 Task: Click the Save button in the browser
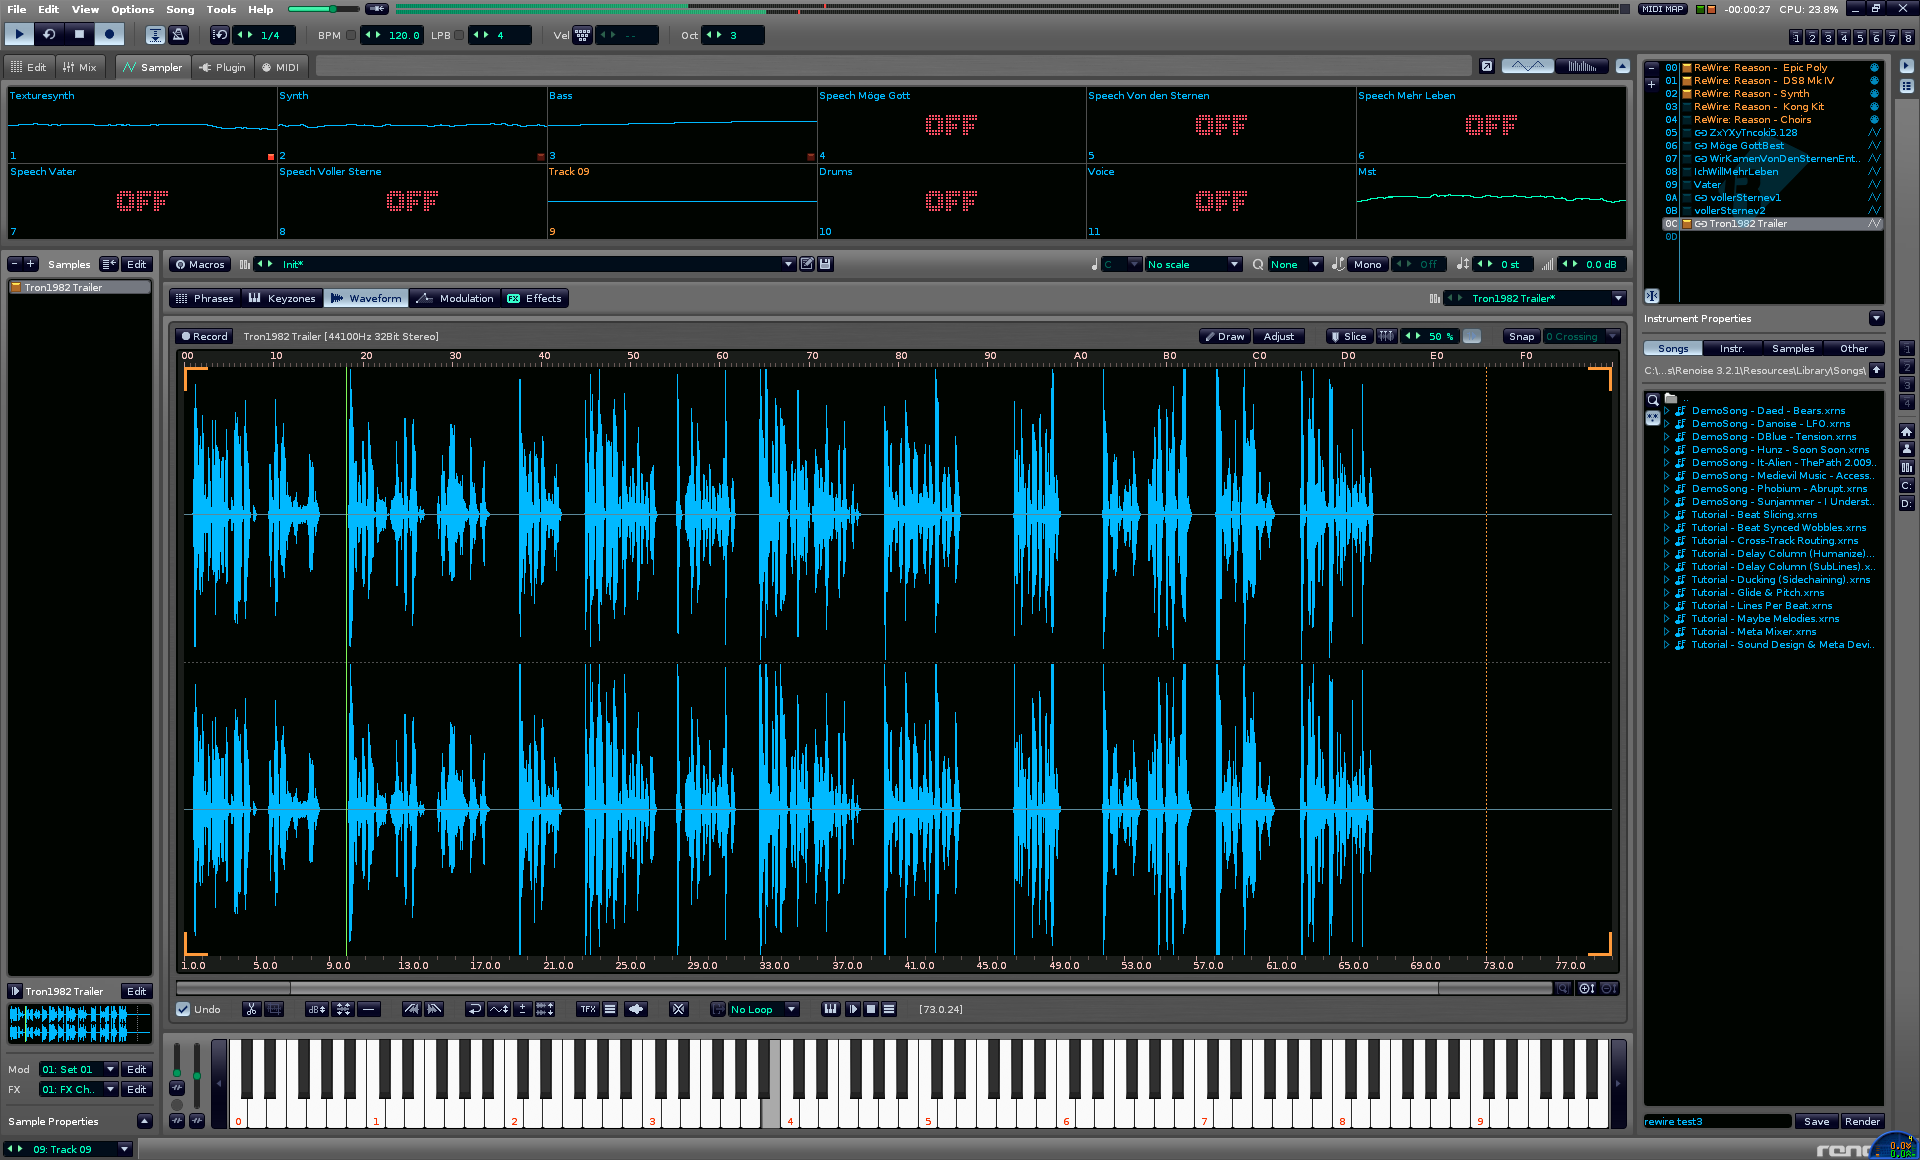[1816, 1121]
